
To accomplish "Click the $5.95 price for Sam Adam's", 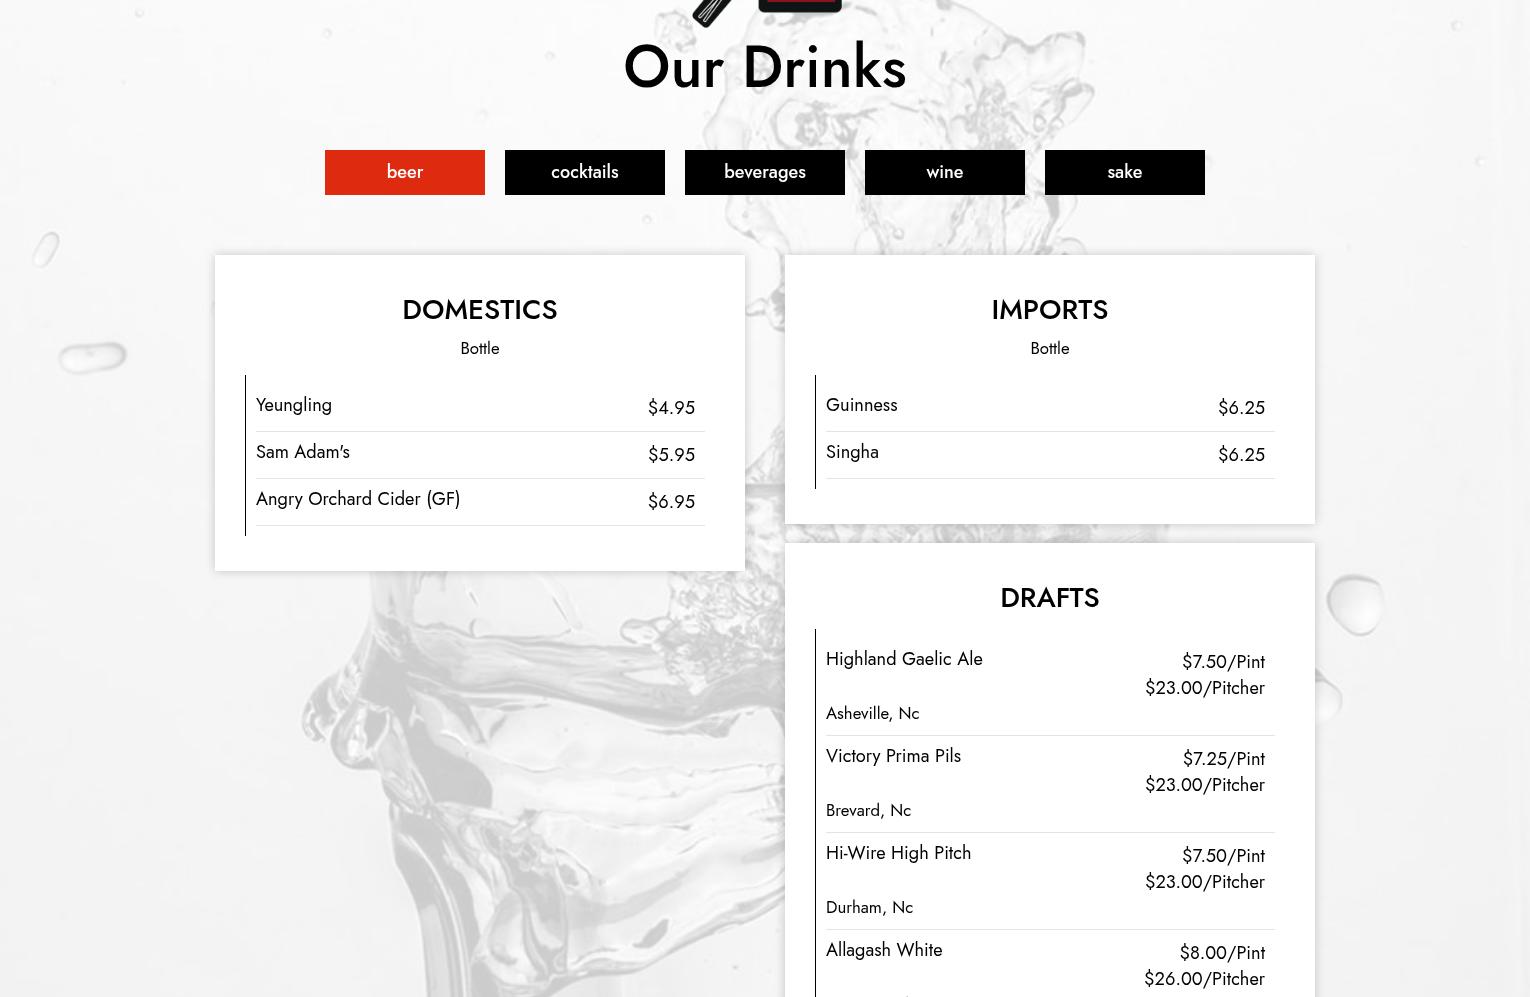I will pos(671,455).
